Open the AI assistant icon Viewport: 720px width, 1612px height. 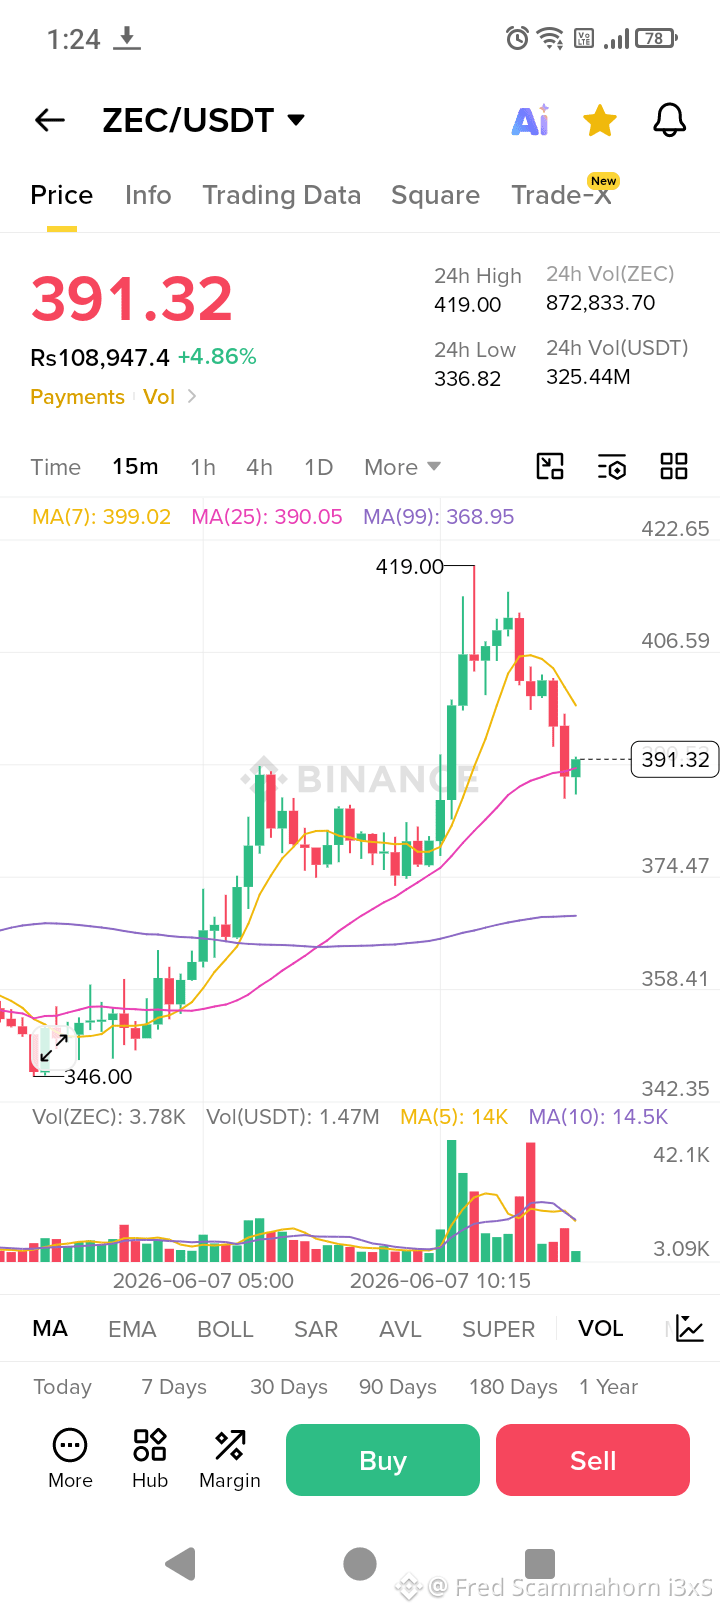click(x=530, y=120)
